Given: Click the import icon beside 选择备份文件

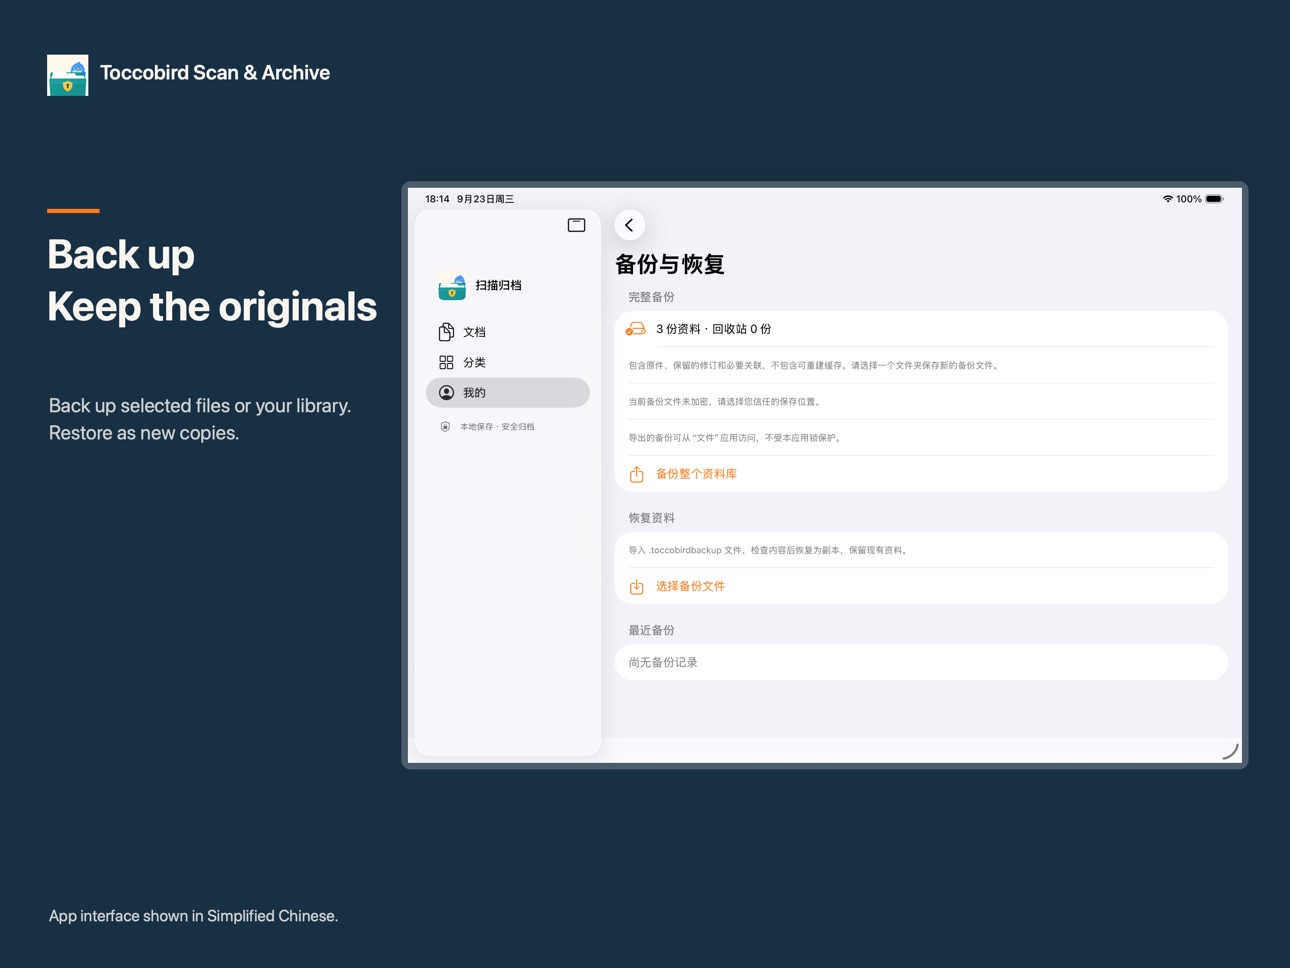Looking at the screenshot, I should [636, 586].
